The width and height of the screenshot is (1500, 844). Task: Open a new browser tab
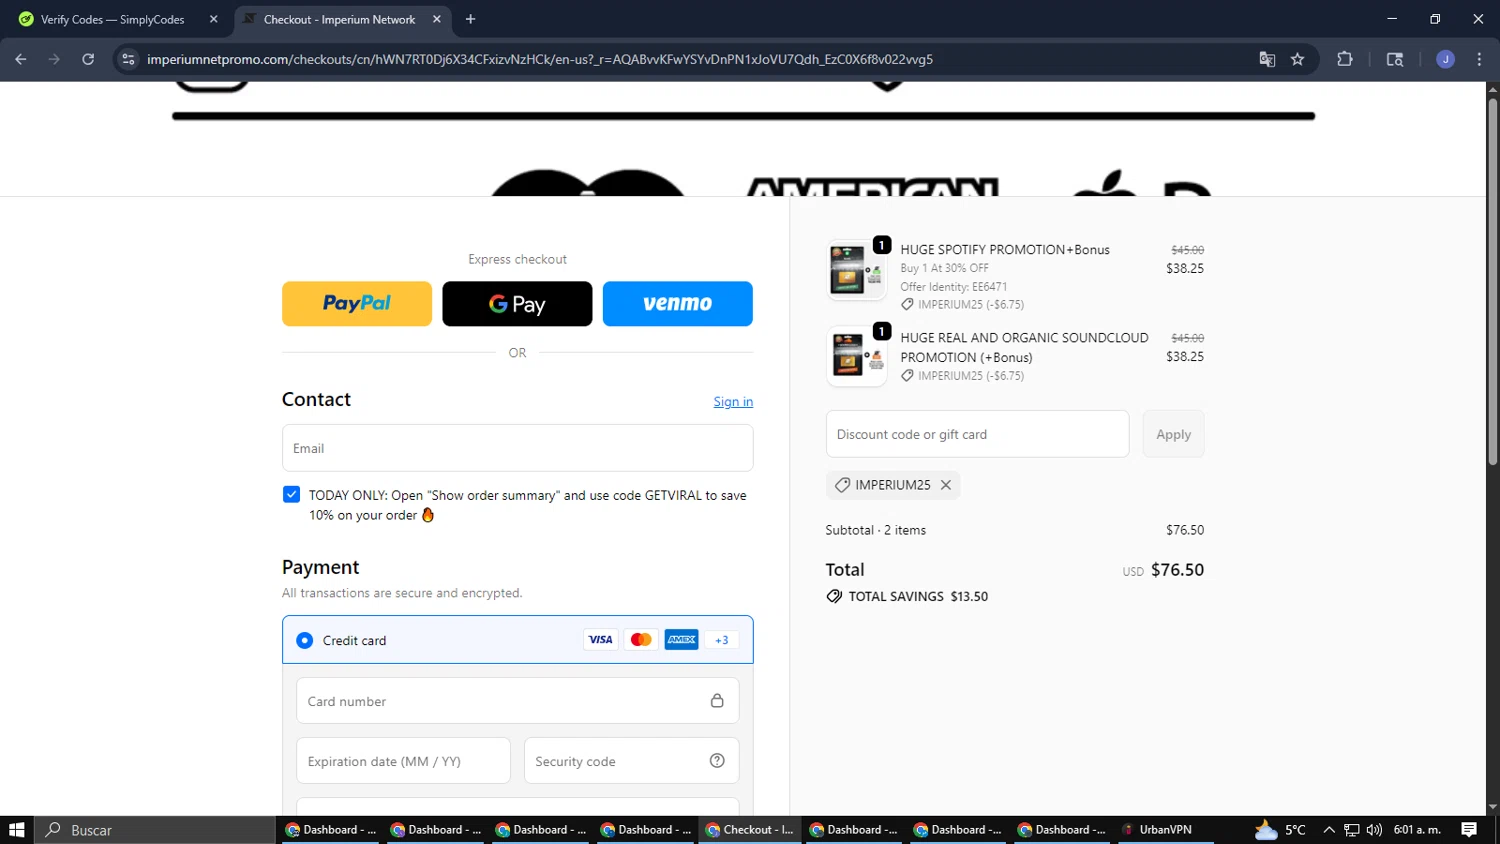[x=470, y=19]
